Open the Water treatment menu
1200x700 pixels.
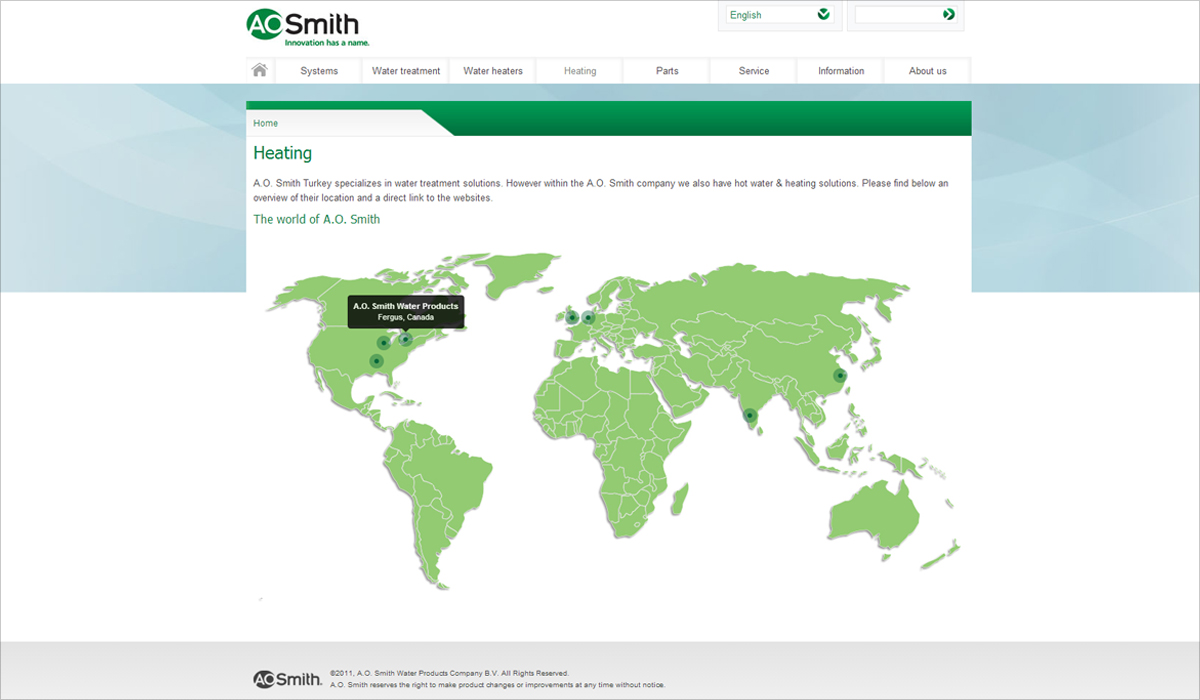pyautogui.click(x=406, y=71)
